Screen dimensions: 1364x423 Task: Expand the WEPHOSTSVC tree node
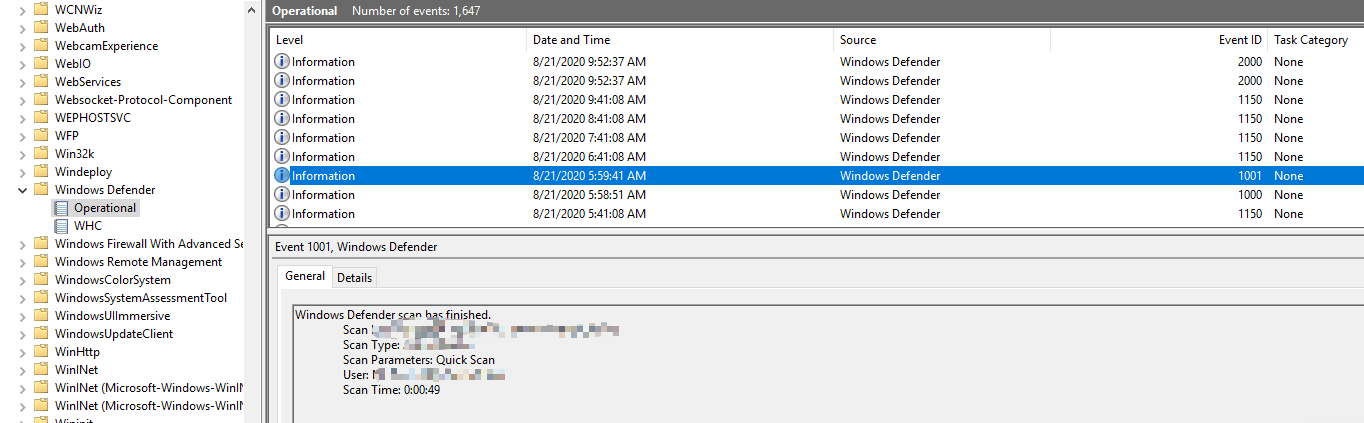click(22, 118)
